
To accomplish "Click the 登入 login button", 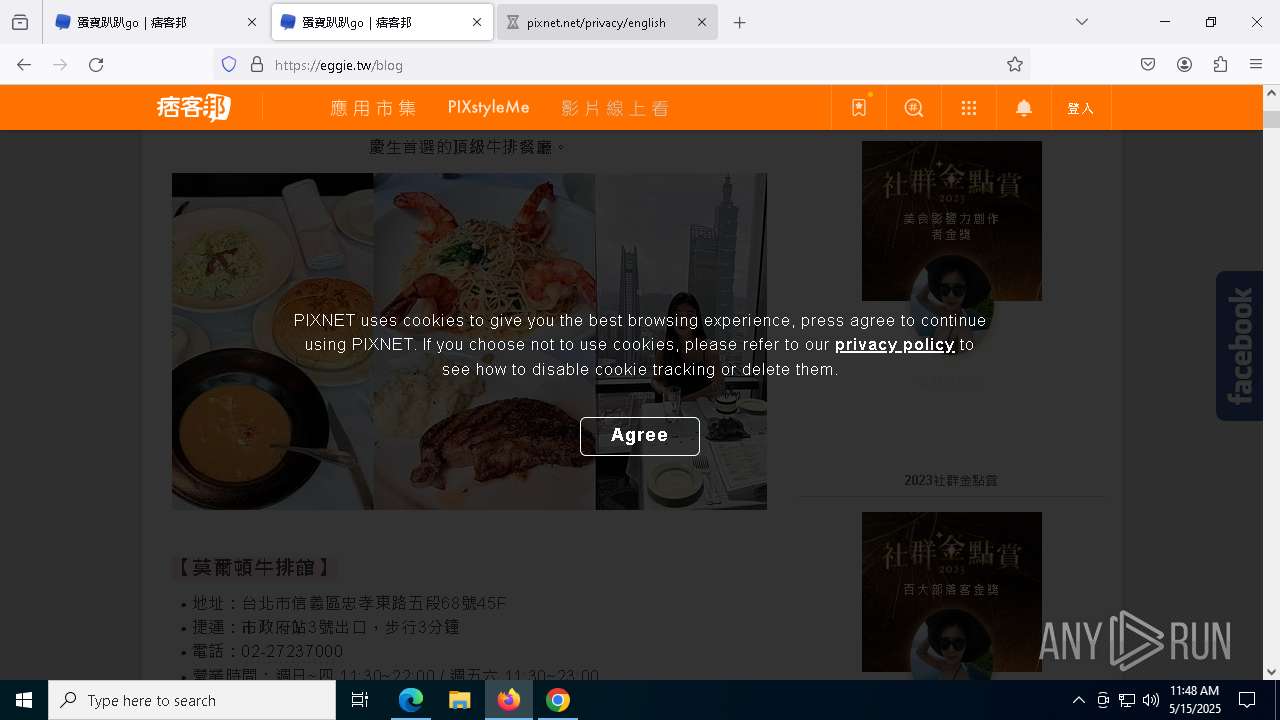I will click(1081, 108).
